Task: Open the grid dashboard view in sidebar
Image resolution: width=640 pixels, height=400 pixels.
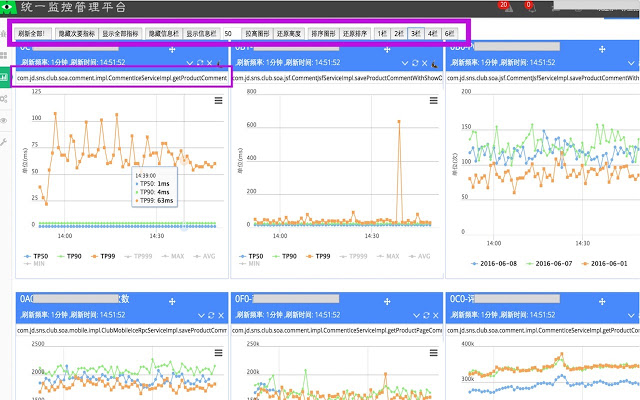Action: tap(4, 55)
